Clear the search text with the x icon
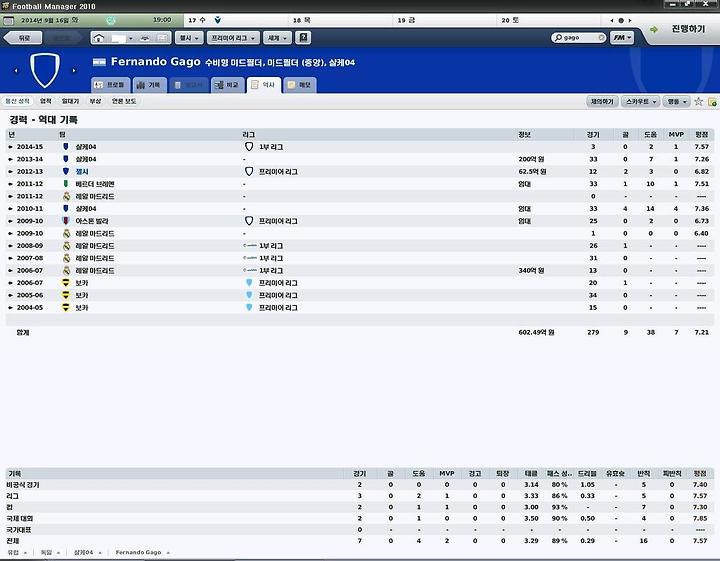This screenshot has height=561, width=720. [601, 38]
